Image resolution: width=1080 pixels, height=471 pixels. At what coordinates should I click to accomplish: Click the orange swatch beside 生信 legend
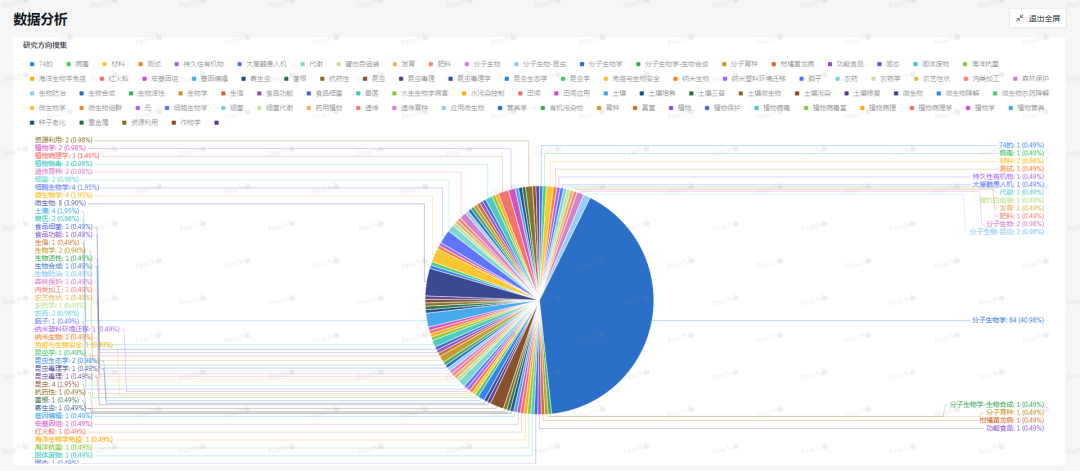(x=223, y=93)
